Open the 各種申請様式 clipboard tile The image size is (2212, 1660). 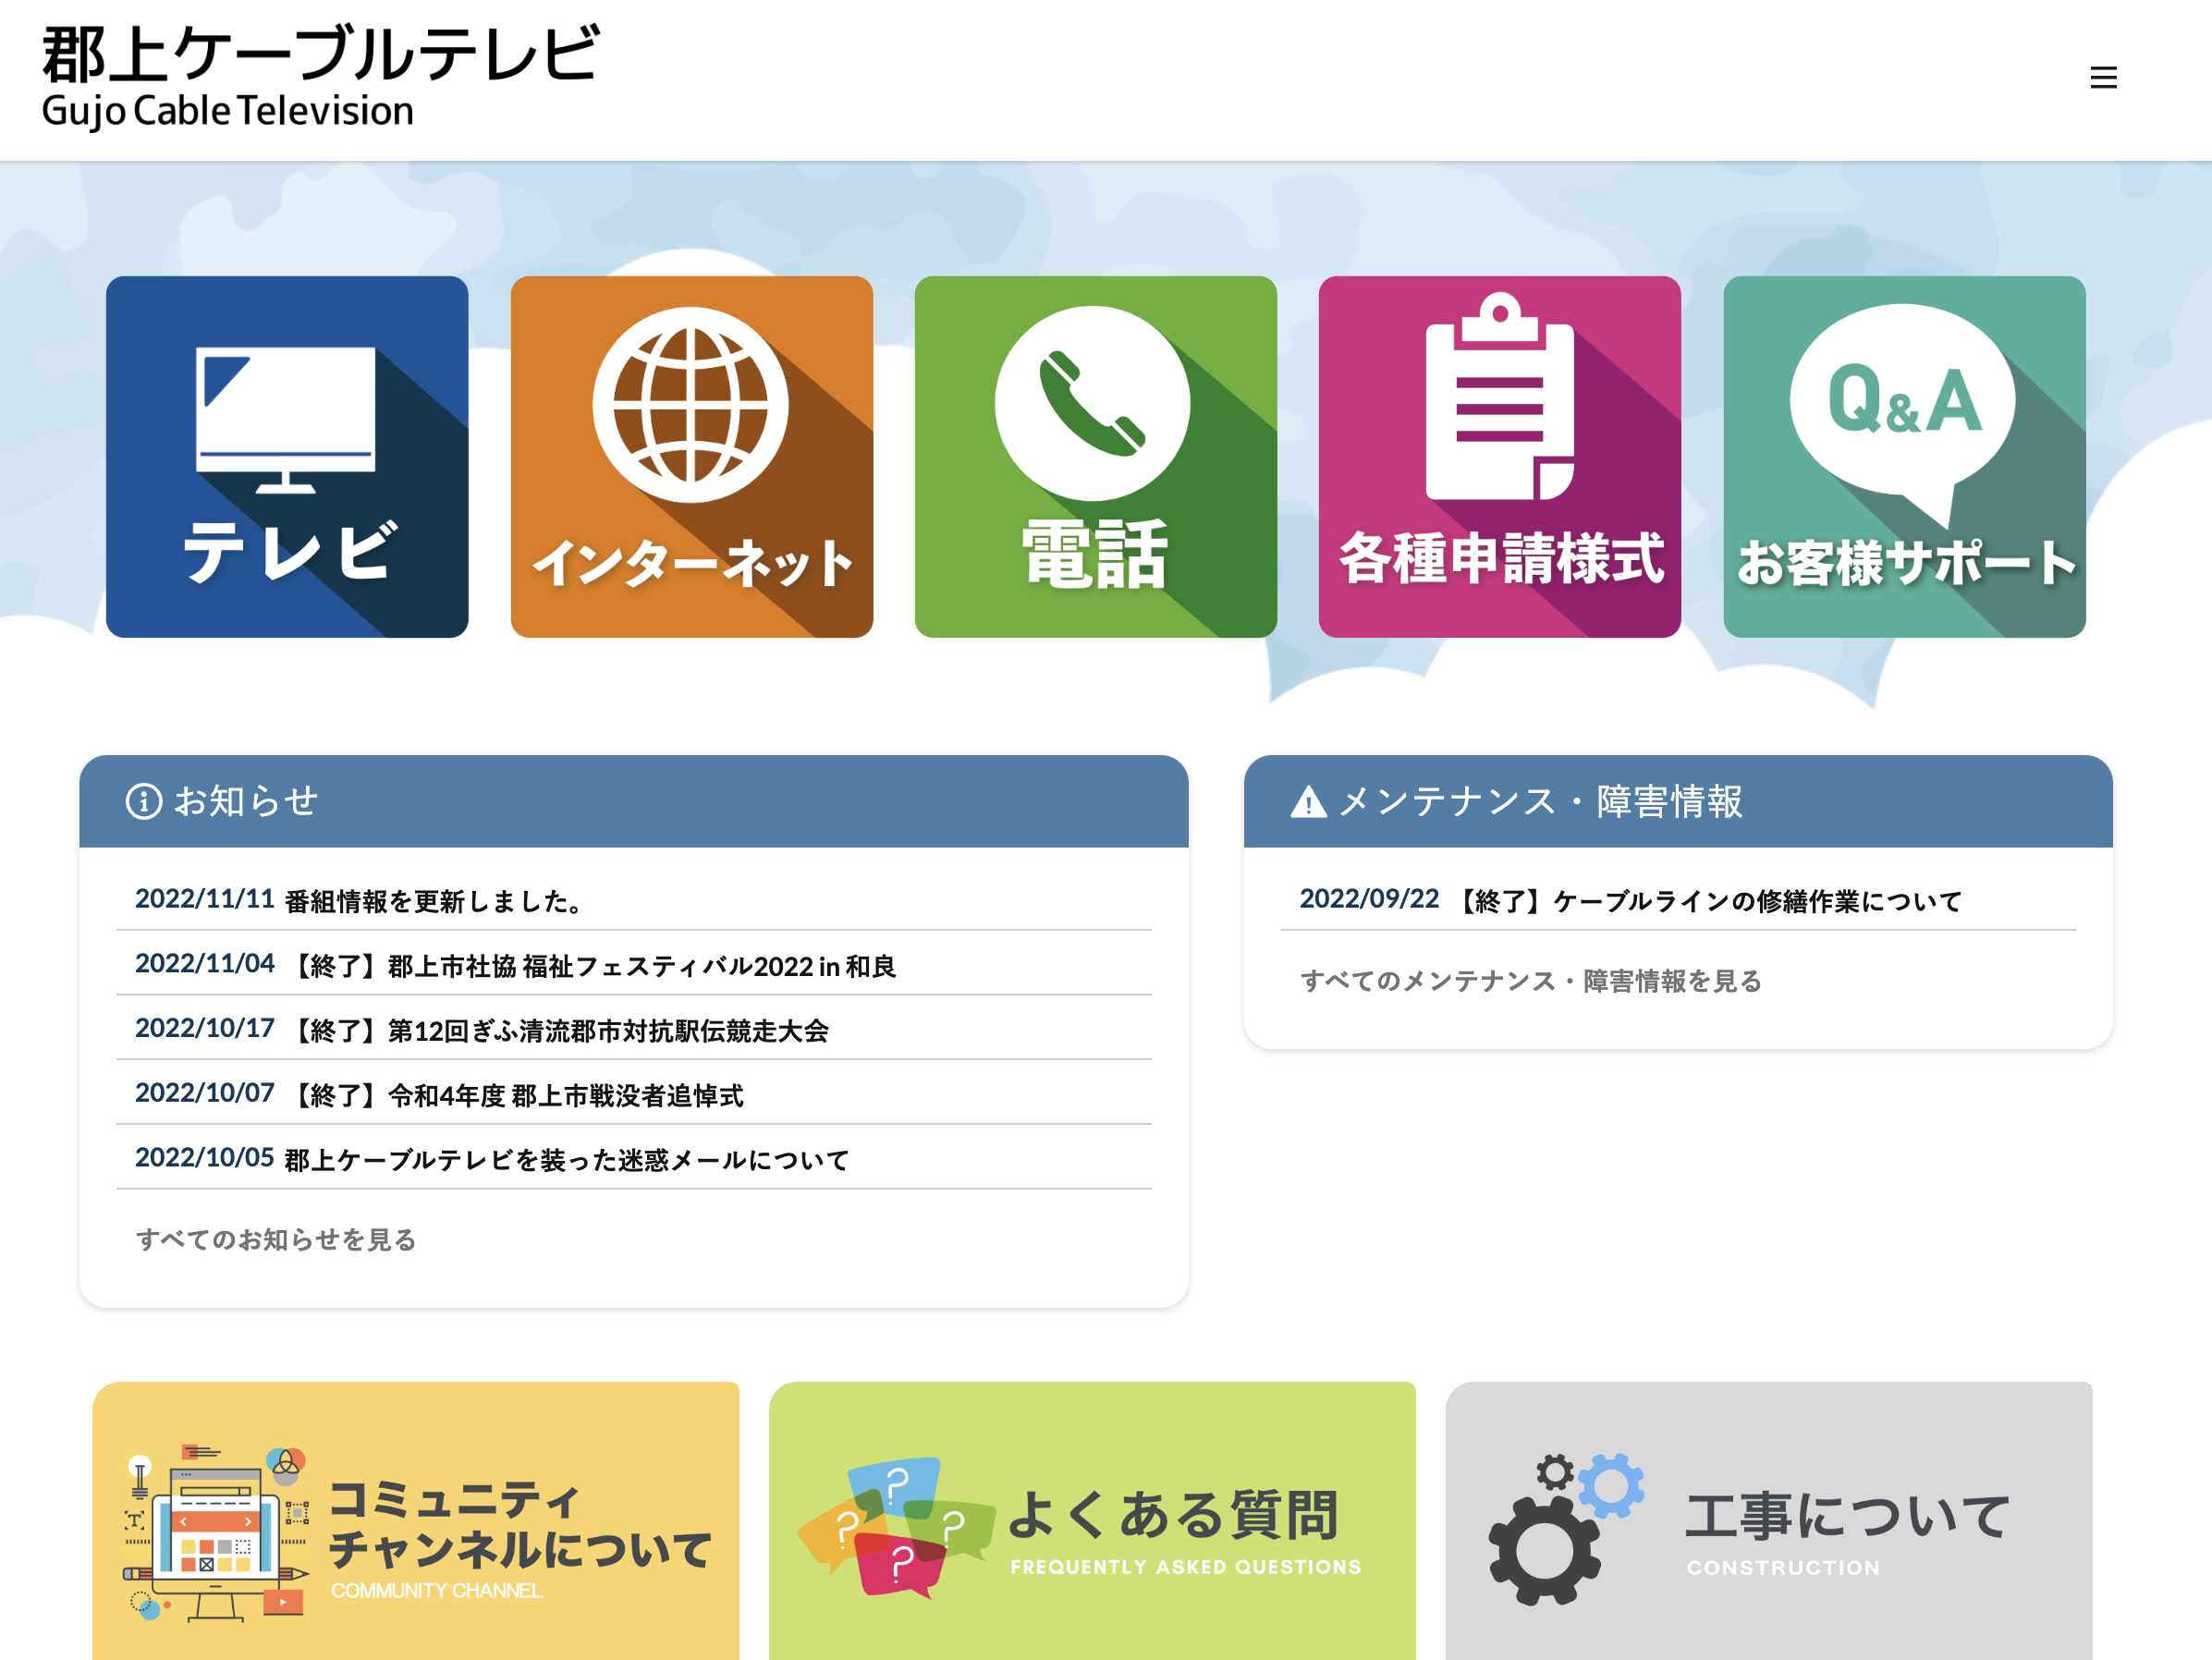(x=1499, y=456)
